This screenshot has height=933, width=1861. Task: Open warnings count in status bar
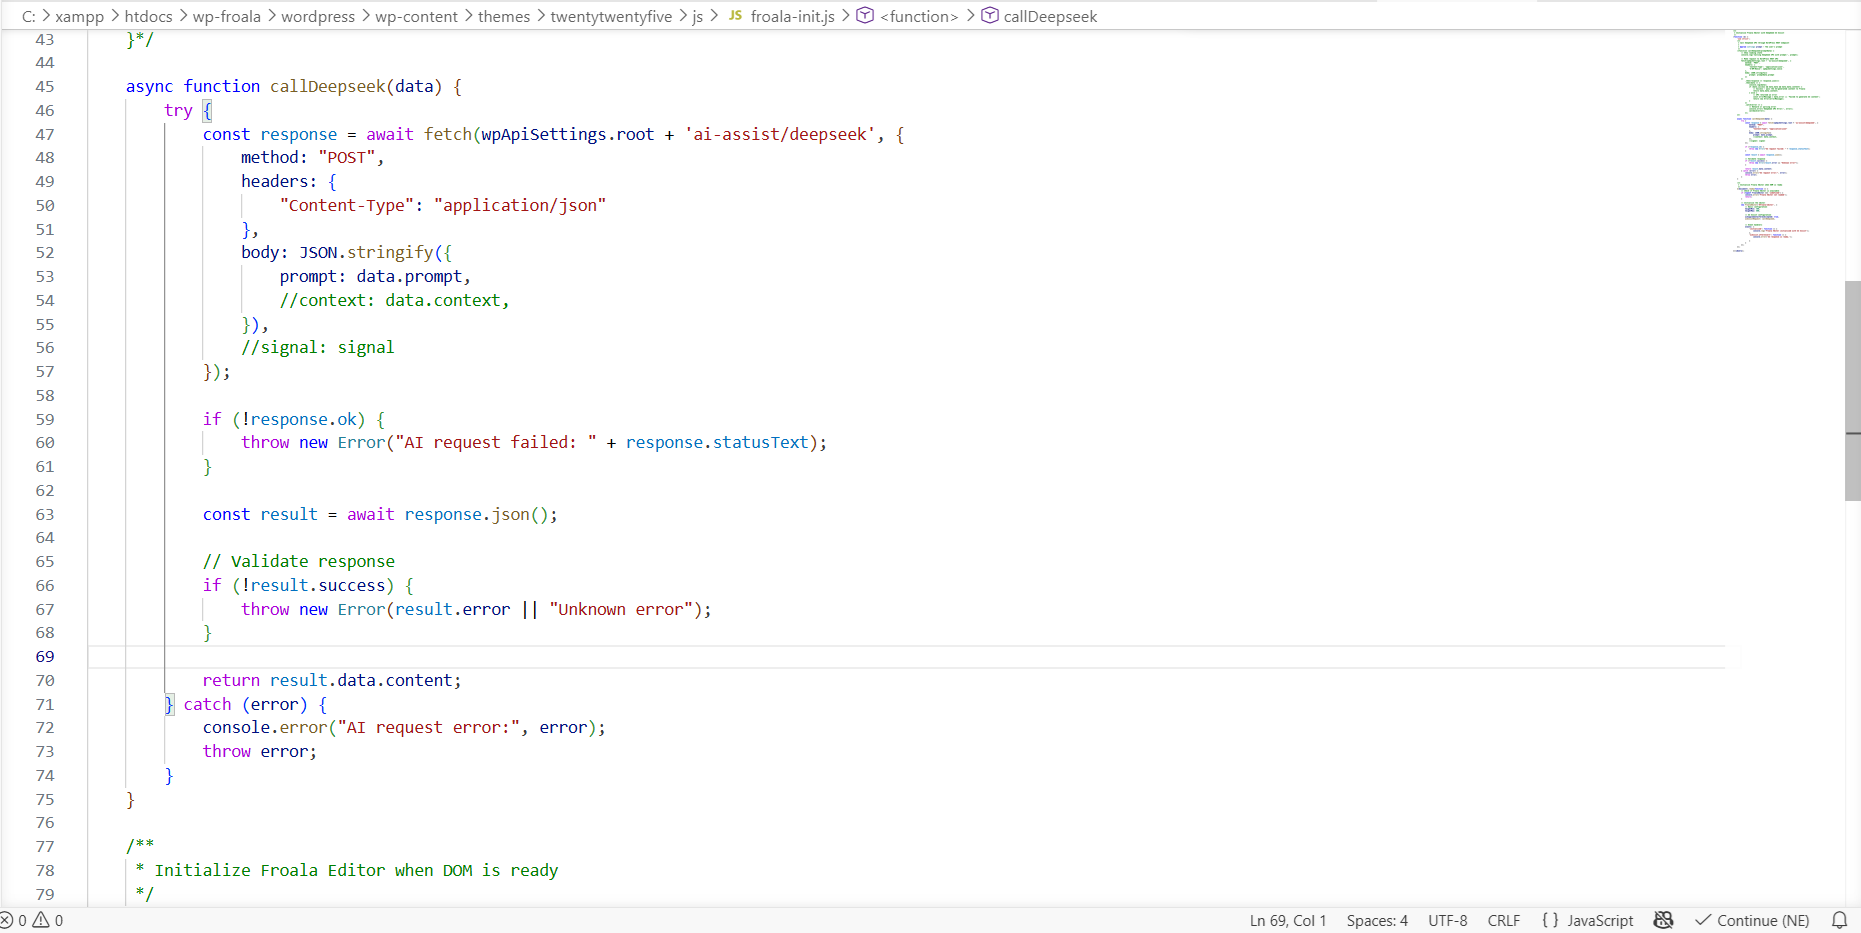point(48,920)
